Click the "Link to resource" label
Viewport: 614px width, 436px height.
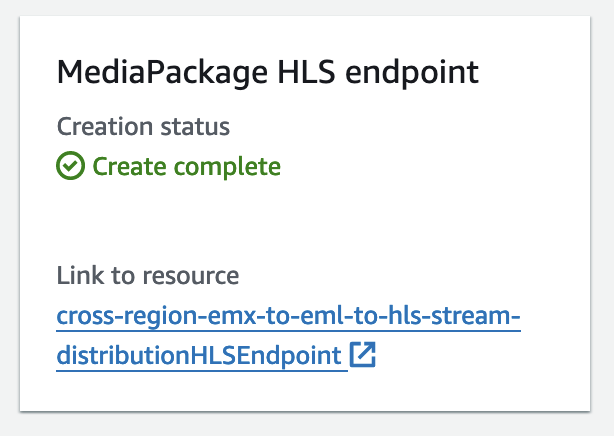point(147,276)
